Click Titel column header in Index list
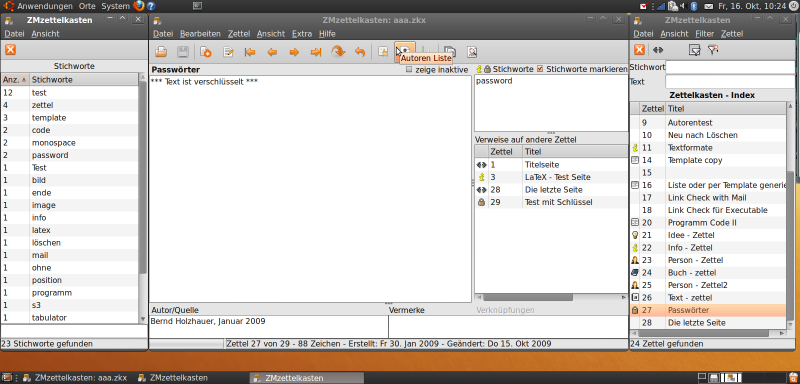800x384 pixels. (x=726, y=109)
